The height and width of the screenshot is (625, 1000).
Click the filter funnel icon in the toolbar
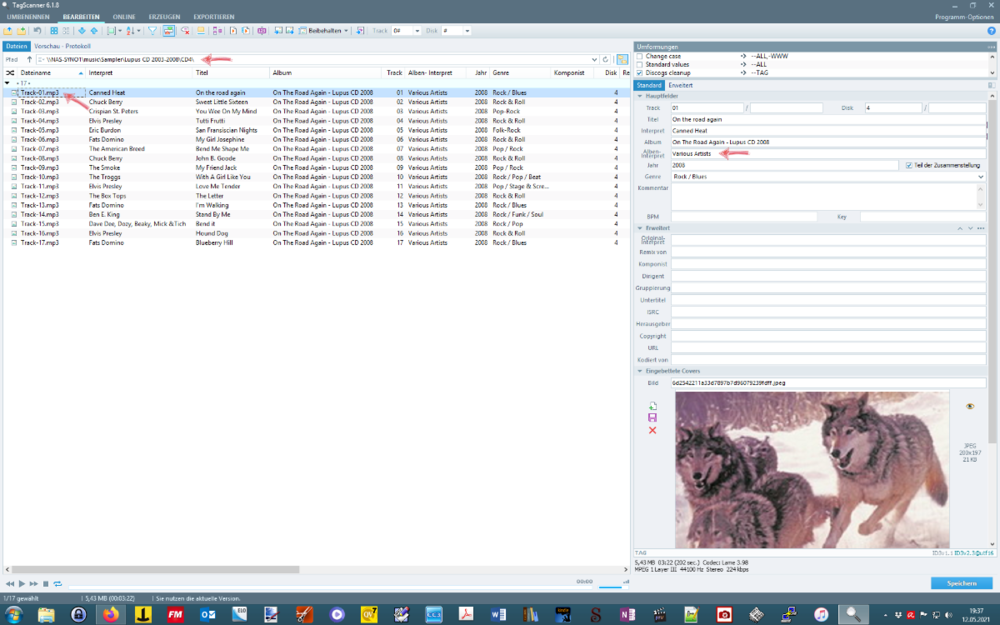pyautogui.click(x=153, y=30)
